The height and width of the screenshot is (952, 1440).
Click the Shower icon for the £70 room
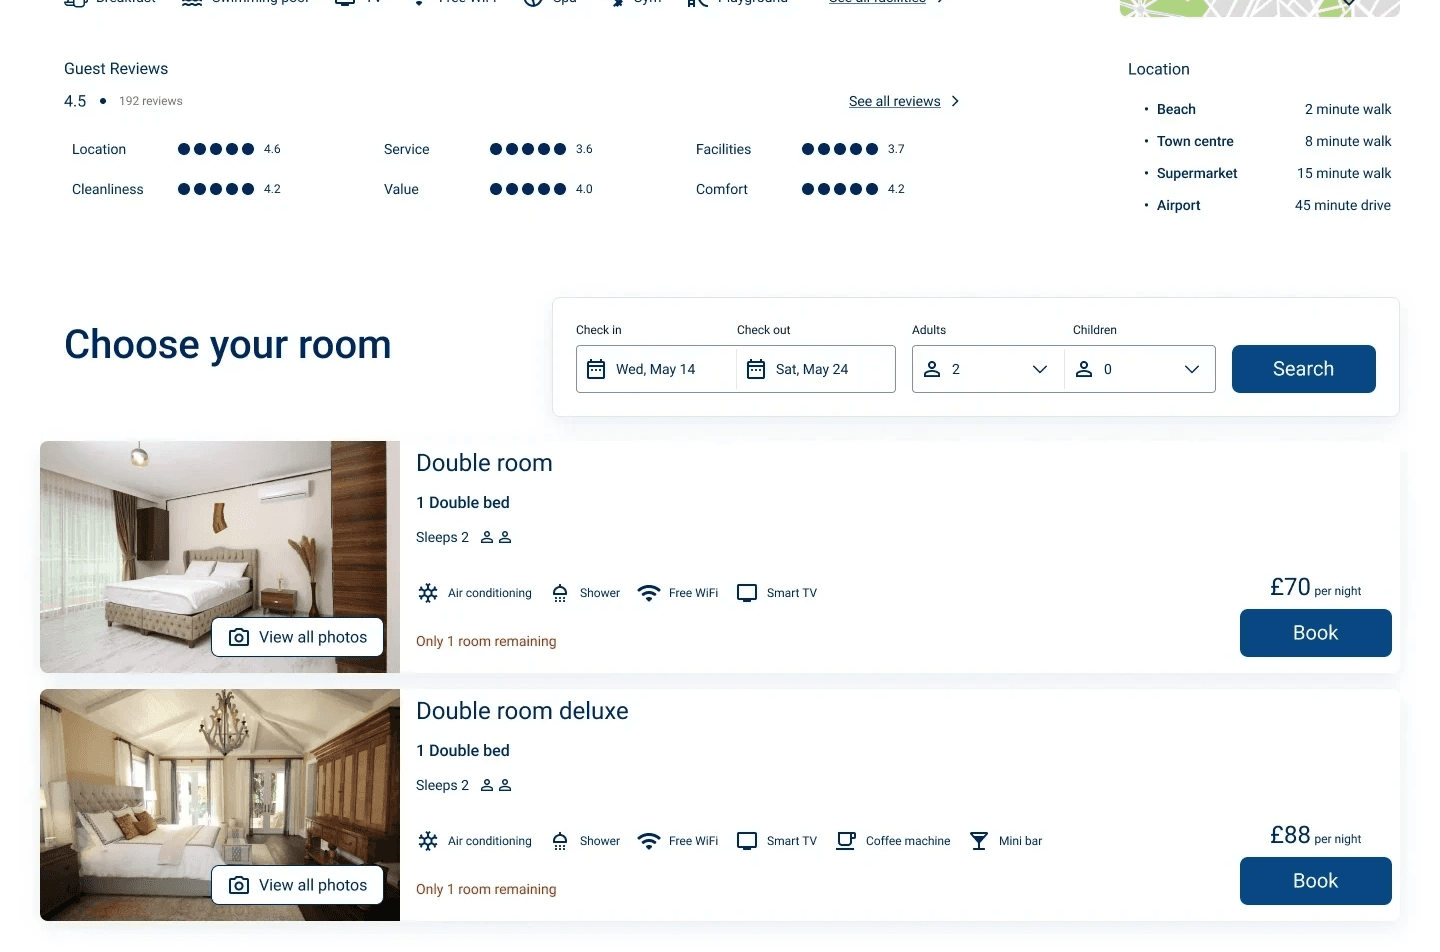560,593
